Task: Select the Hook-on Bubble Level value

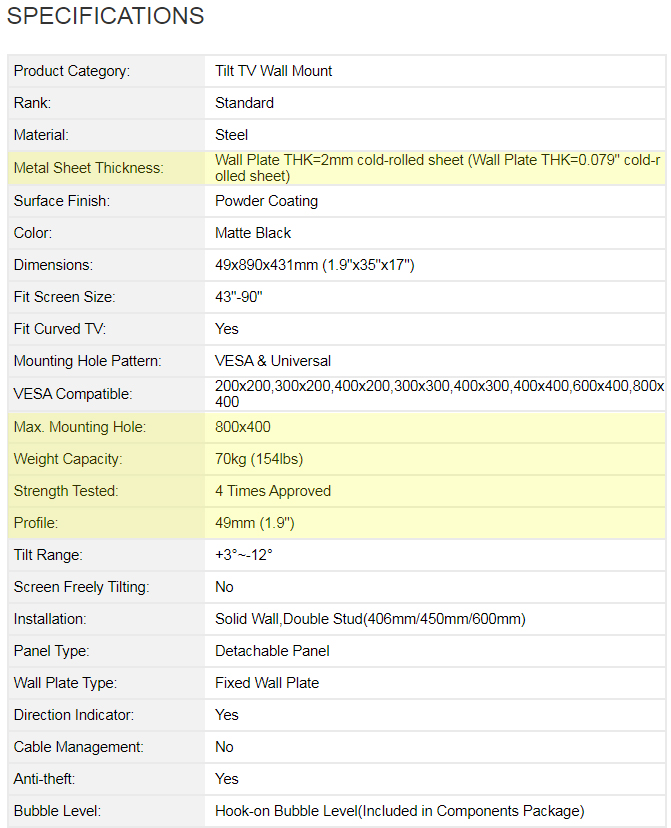Action: [399, 811]
